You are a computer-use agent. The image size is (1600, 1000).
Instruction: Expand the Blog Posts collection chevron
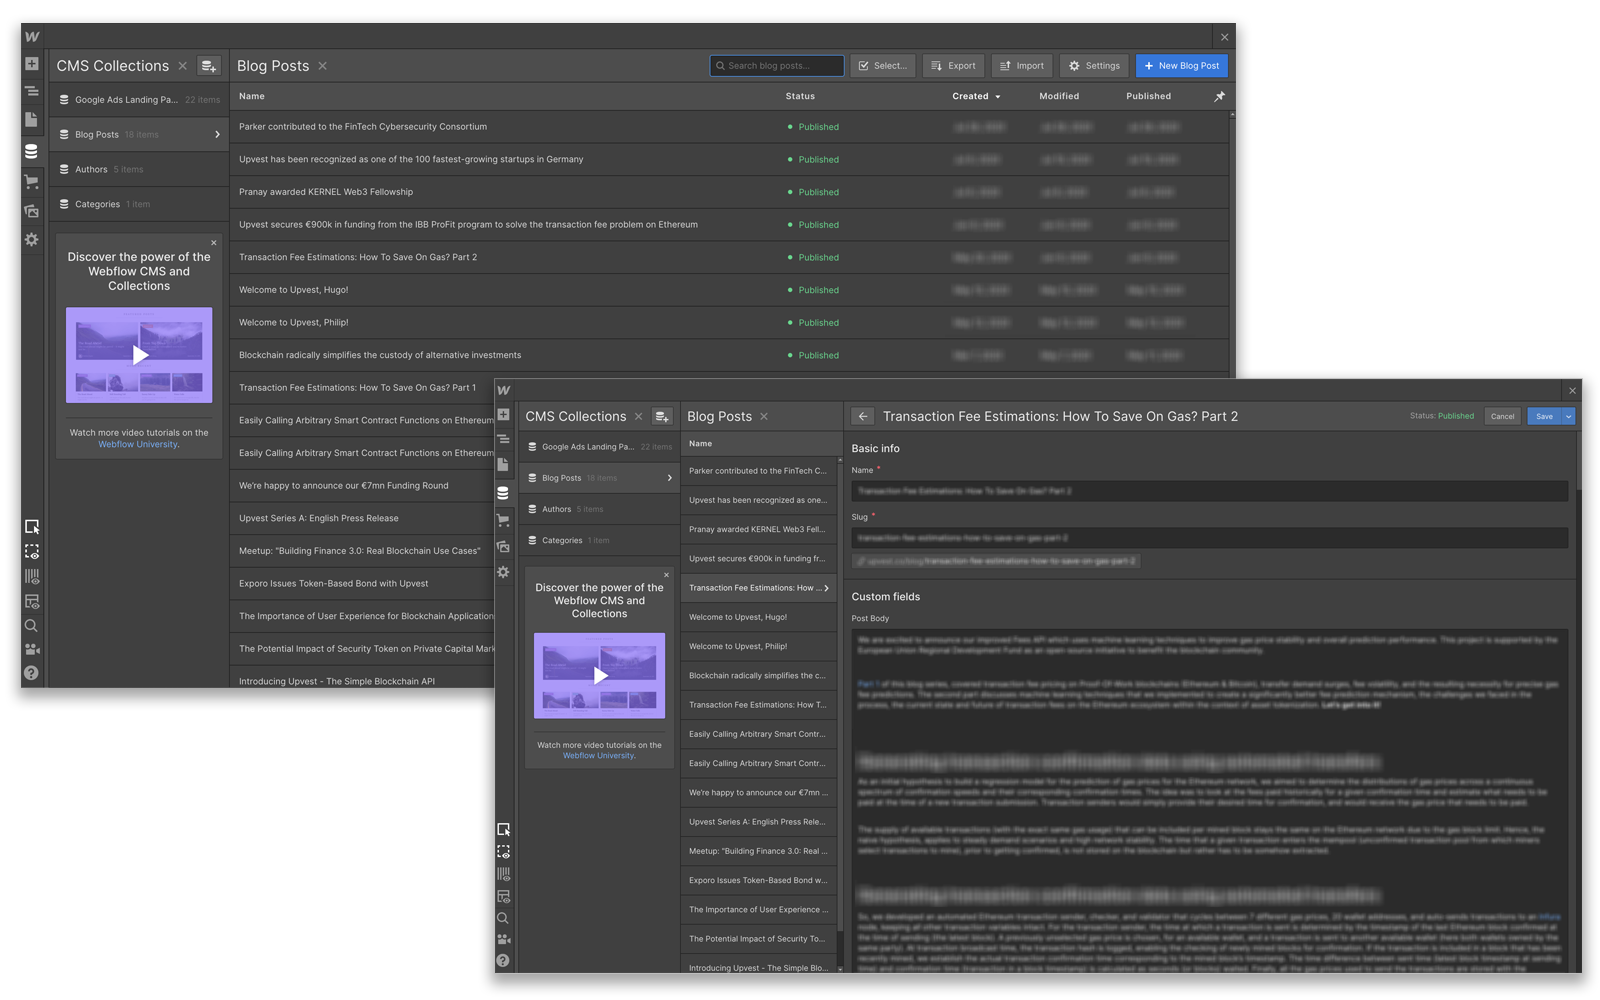coord(218,134)
